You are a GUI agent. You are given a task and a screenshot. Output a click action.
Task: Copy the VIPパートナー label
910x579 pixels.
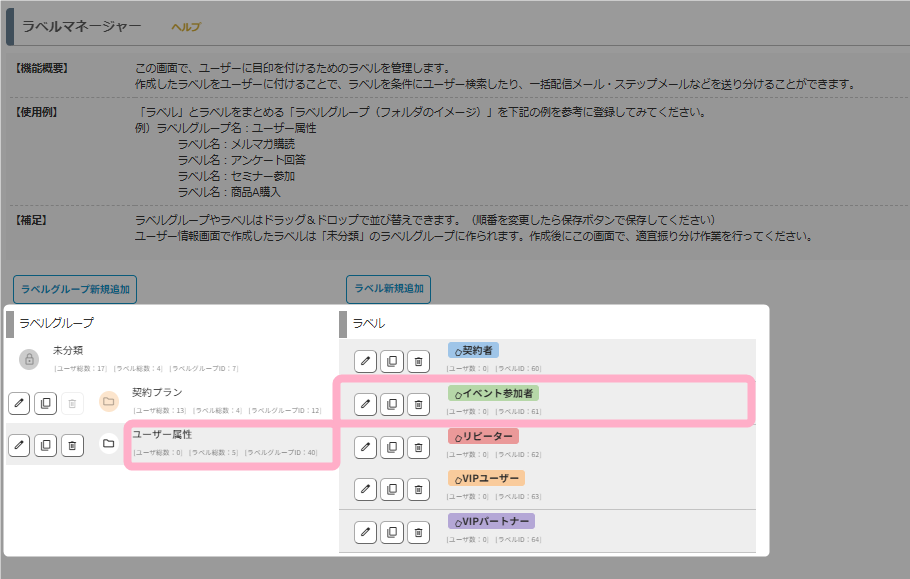392,532
